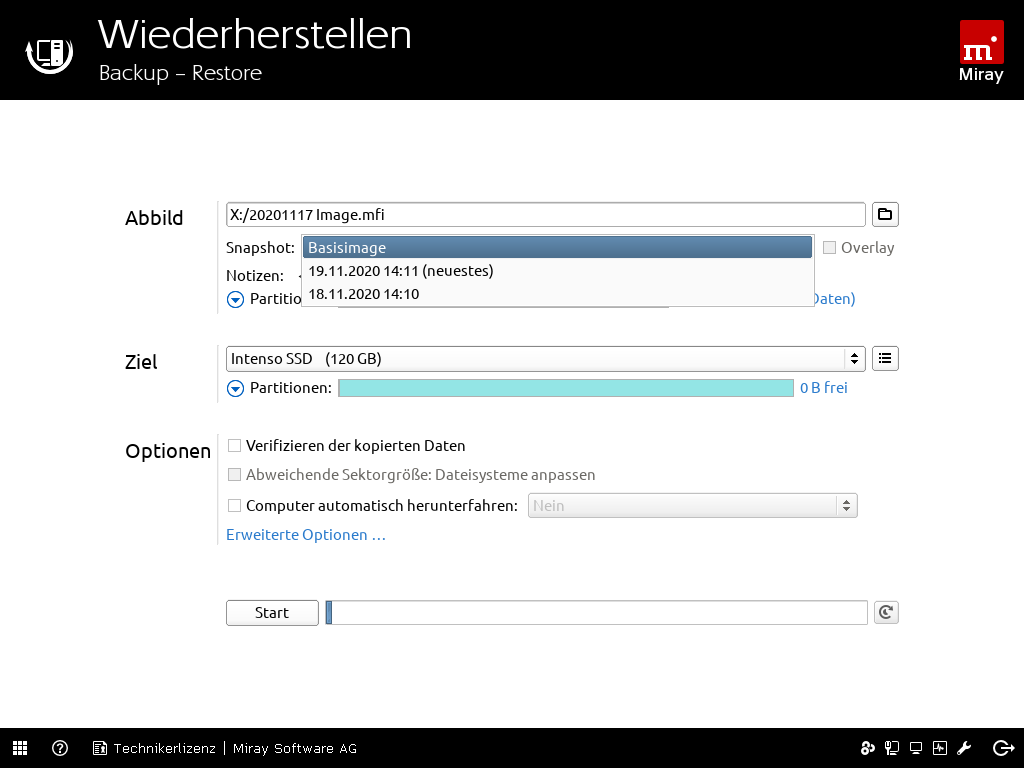
Task: Toggle Computer automatisch herunterfahren checkbox
Action: 235,506
